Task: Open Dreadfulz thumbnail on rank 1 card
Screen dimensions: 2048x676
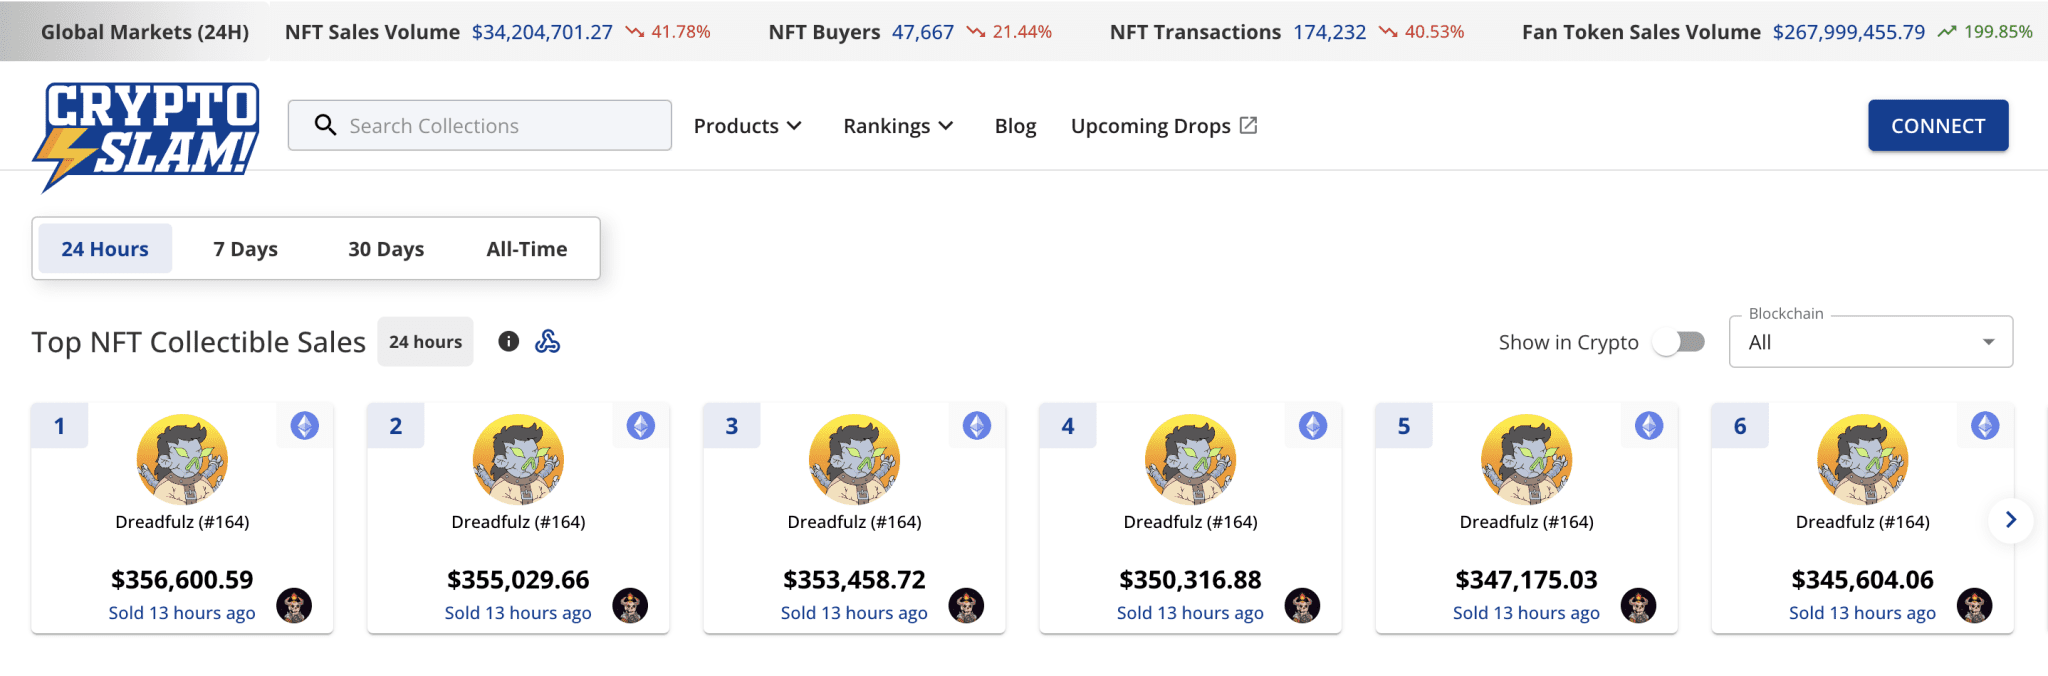Action: 182,459
